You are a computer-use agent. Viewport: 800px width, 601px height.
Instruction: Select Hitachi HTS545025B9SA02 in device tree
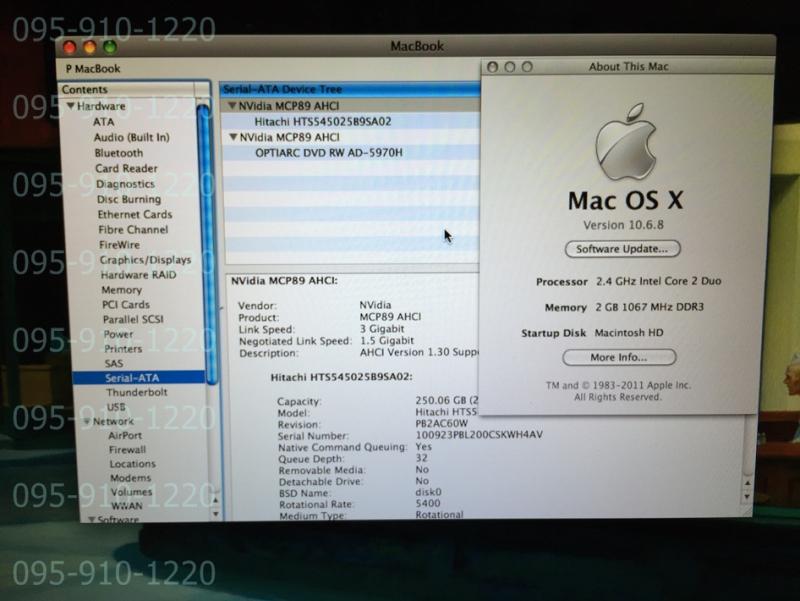(x=322, y=121)
